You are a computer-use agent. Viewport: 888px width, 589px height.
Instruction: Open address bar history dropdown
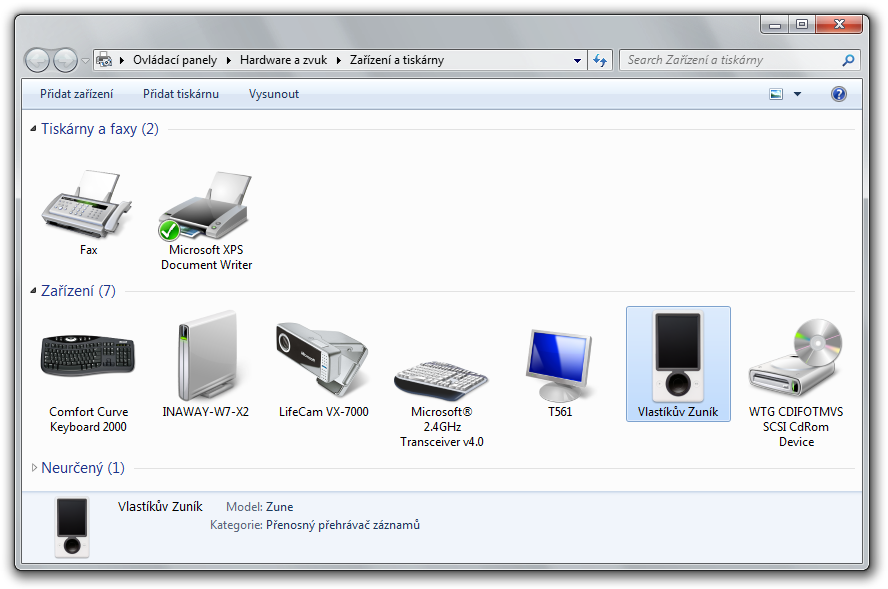577,60
